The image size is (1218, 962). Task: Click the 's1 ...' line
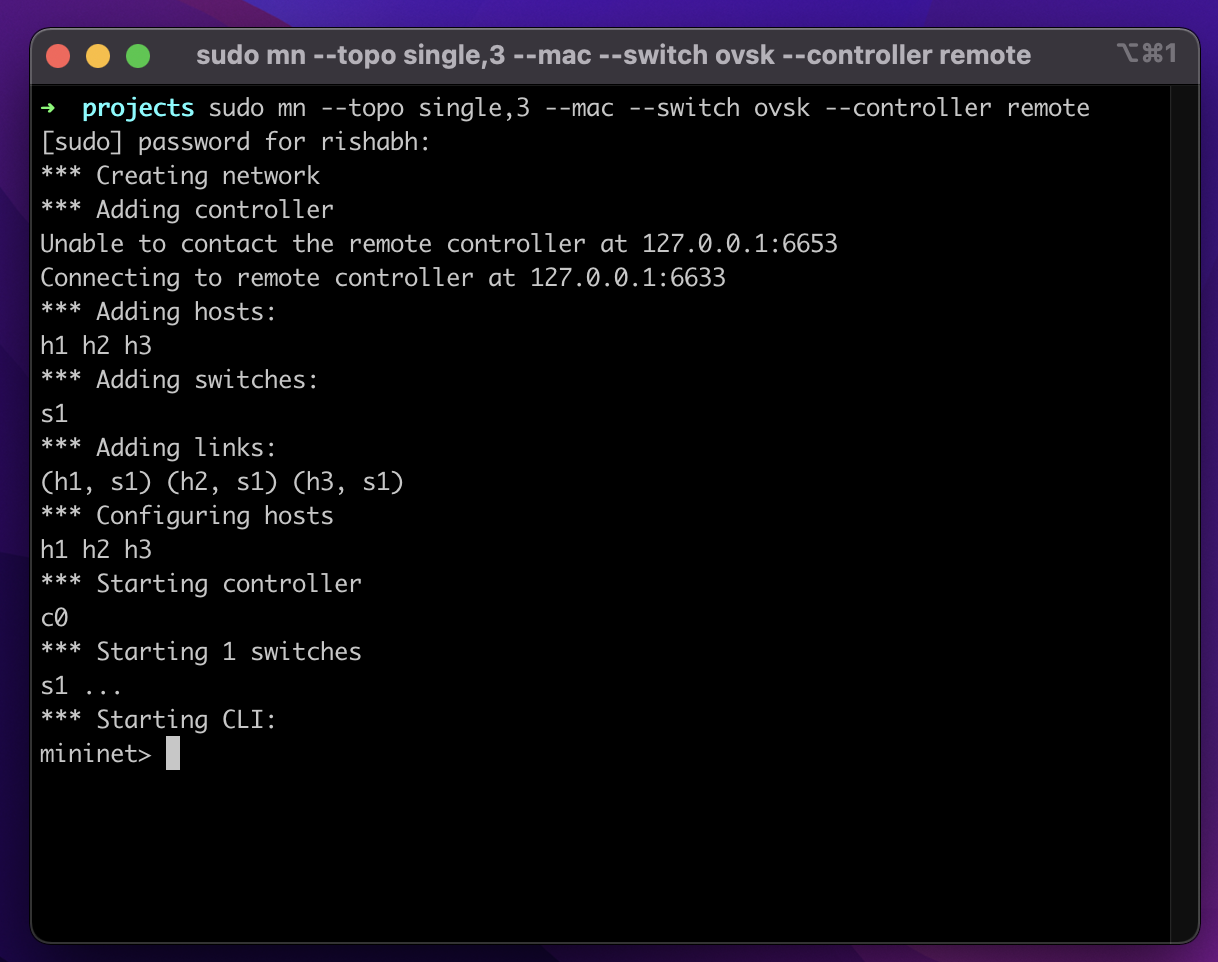click(81, 686)
